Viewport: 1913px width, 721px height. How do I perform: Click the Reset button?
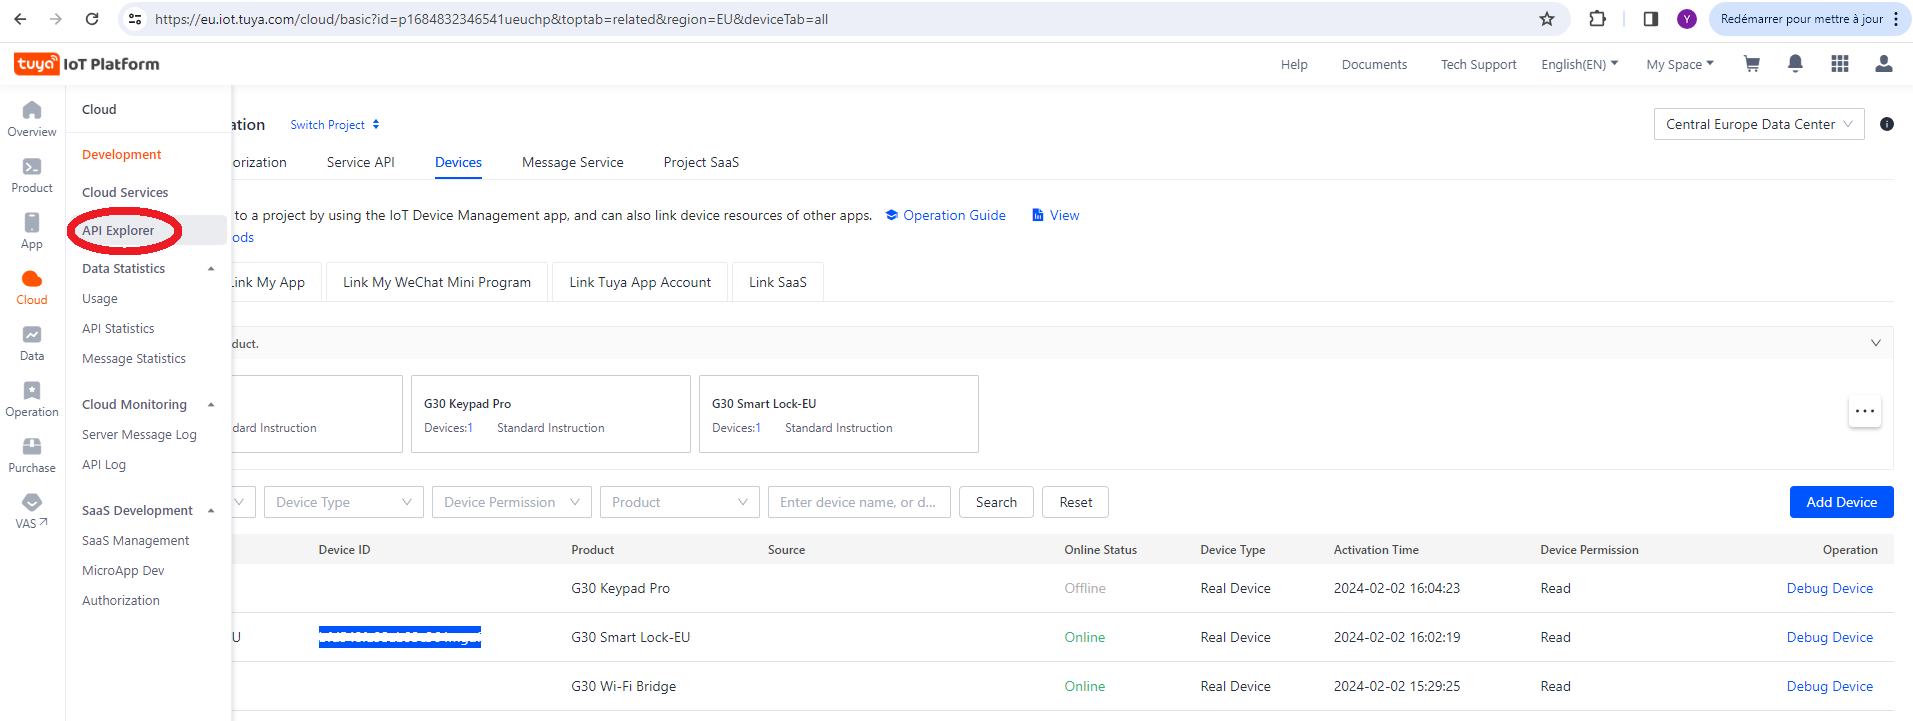click(1076, 502)
